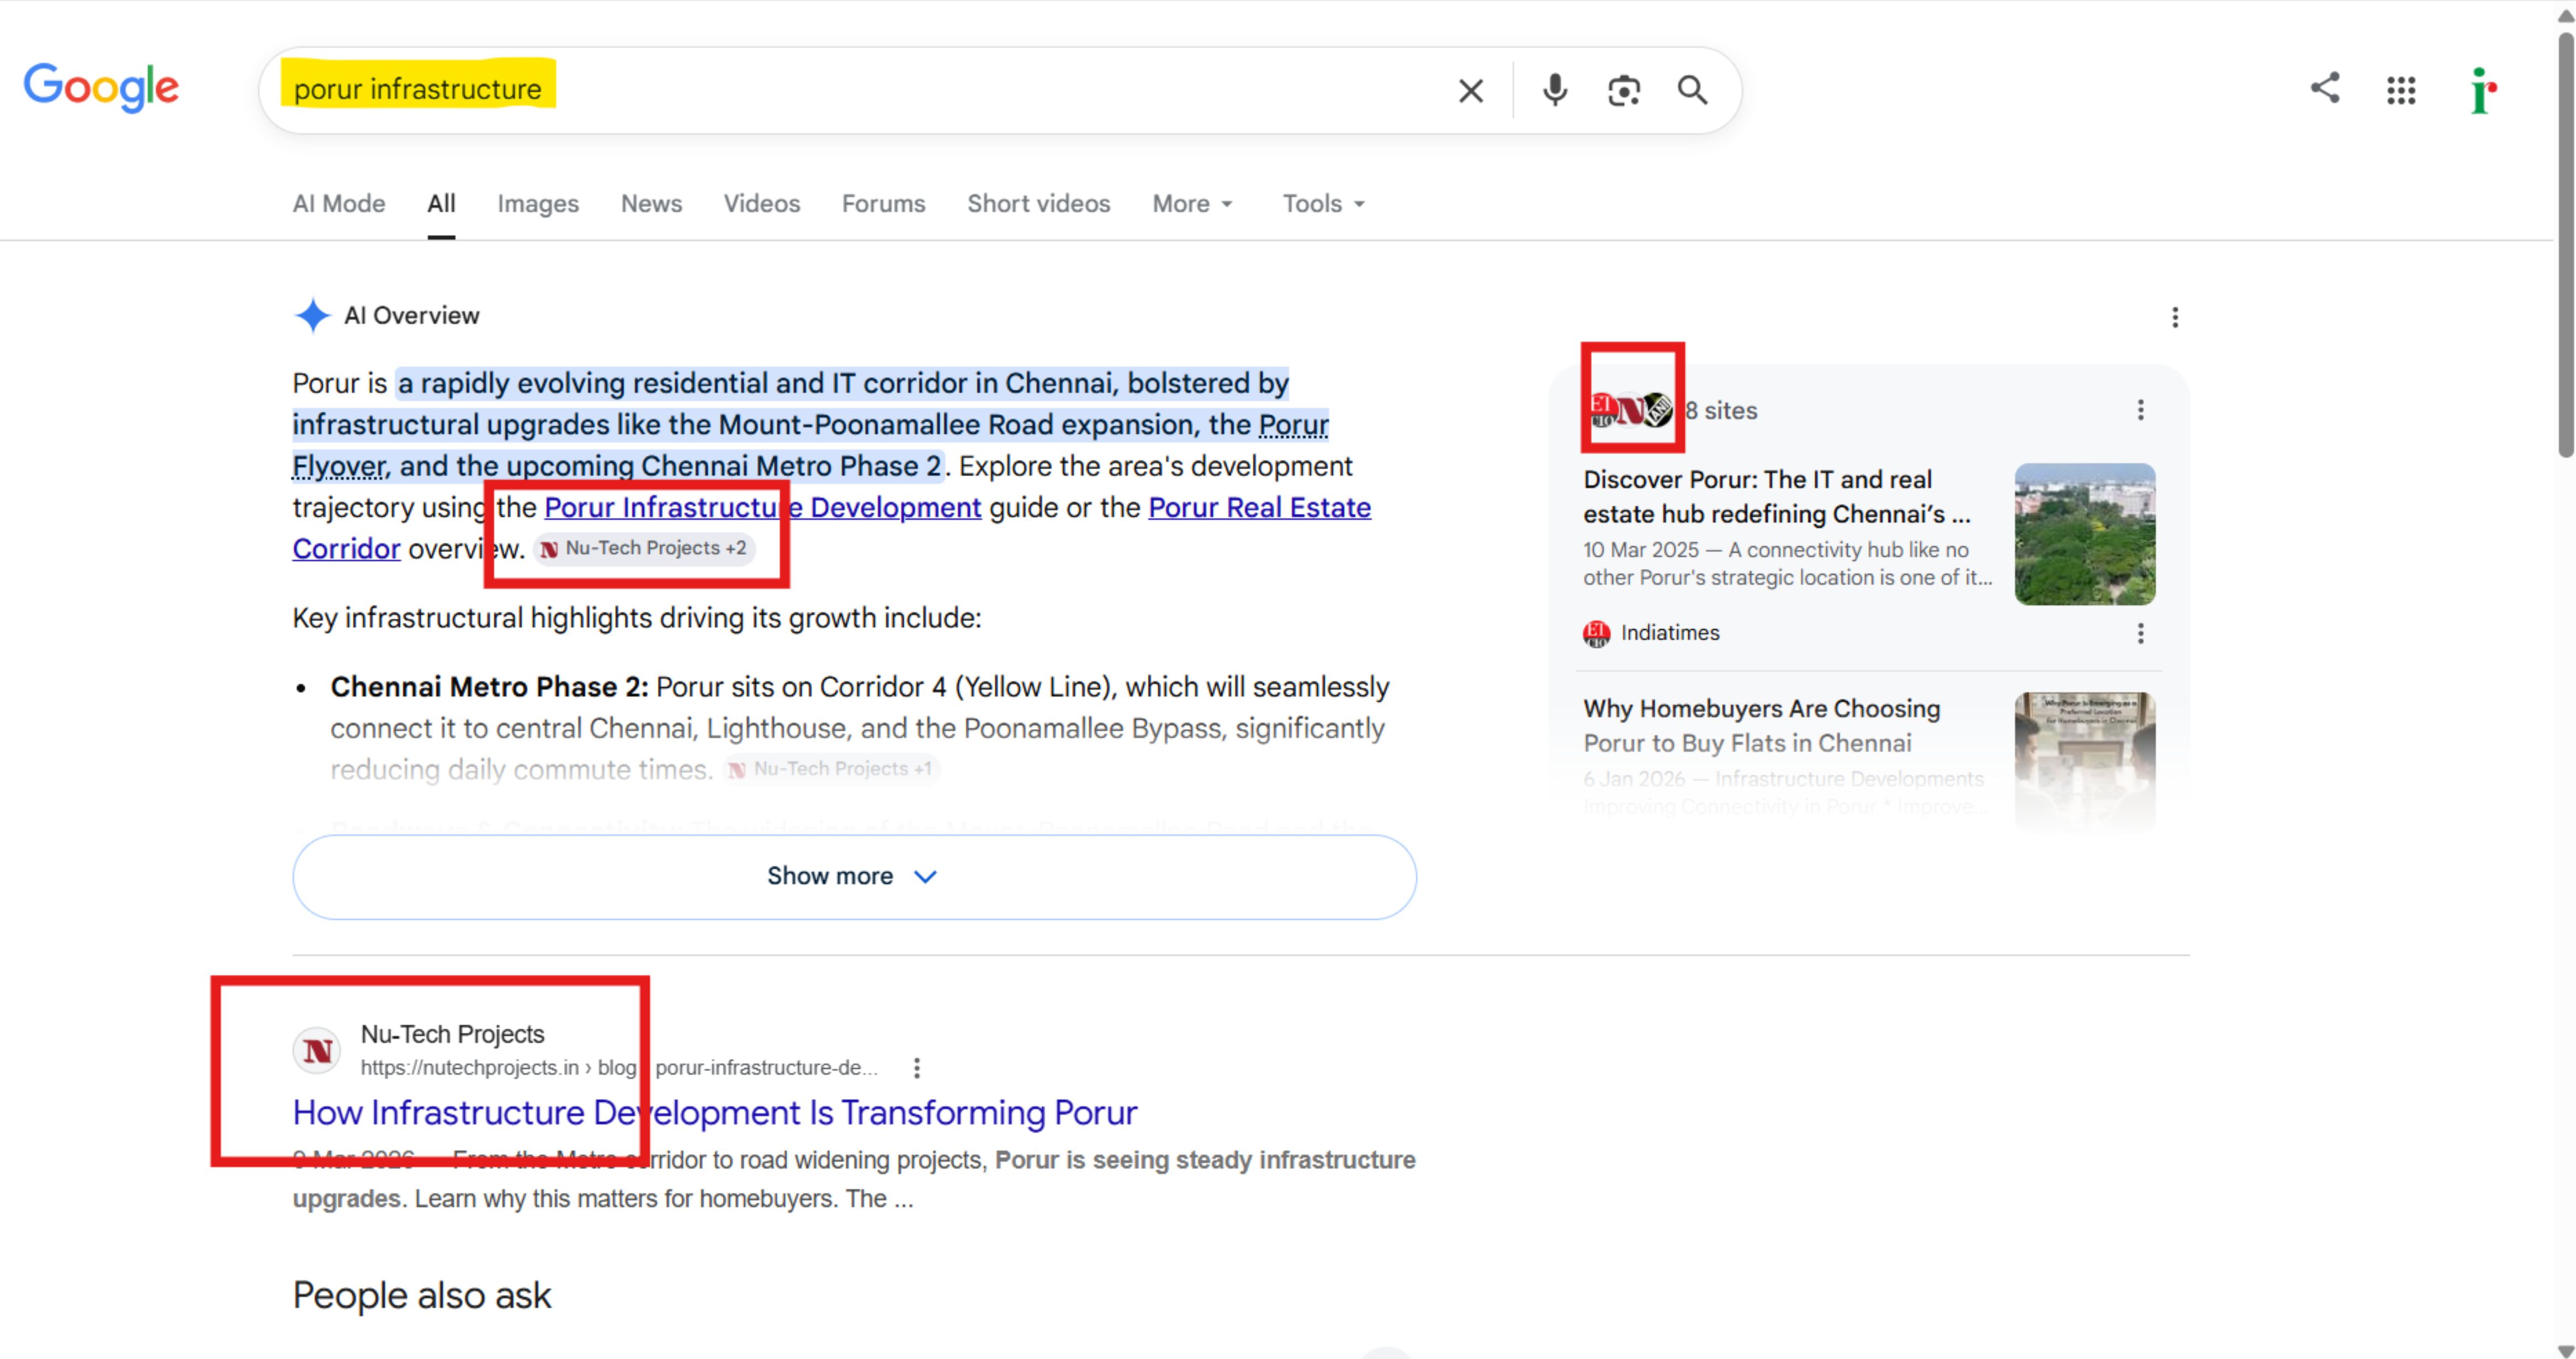Open Porur Infrastructure Development link
Image resolution: width=2576 pixels, height=1359 pixels.
click(762, 508)
